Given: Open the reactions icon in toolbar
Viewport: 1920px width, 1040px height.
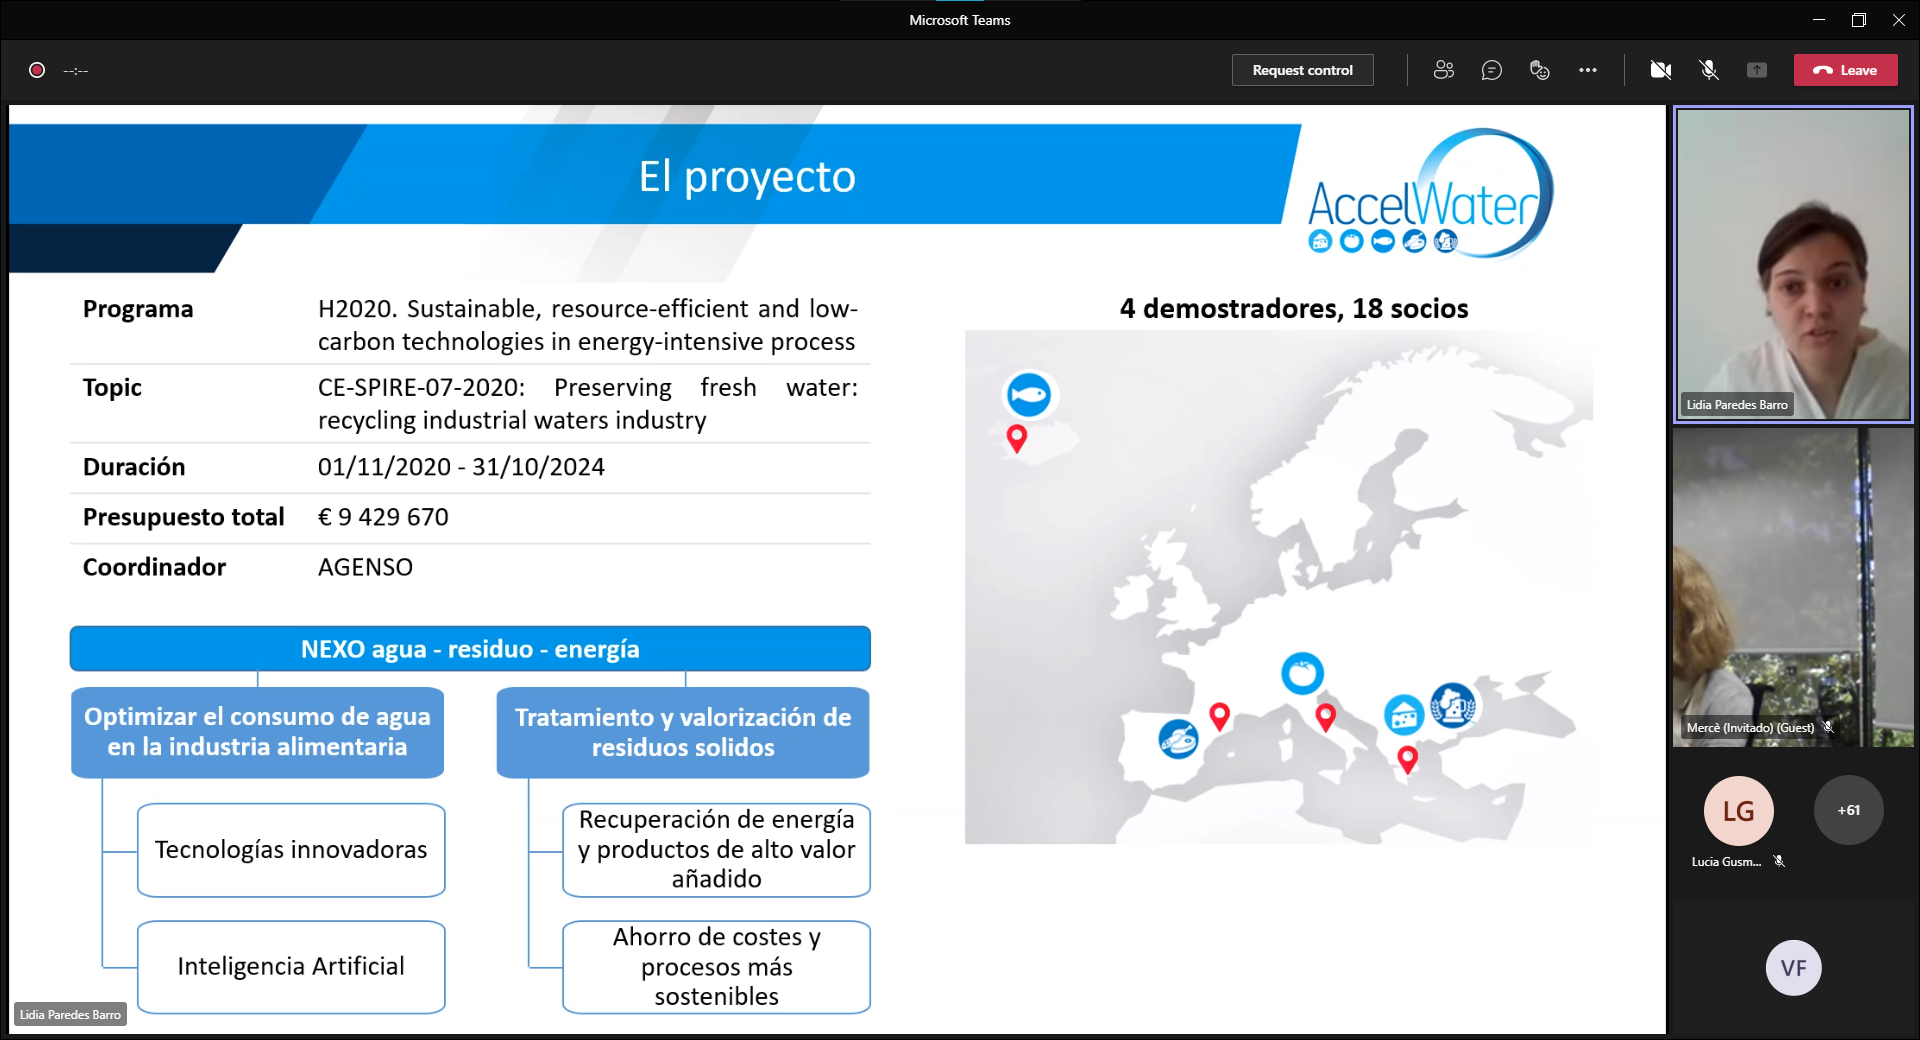Looking at the screenshot, I should tap(1539, 70).
